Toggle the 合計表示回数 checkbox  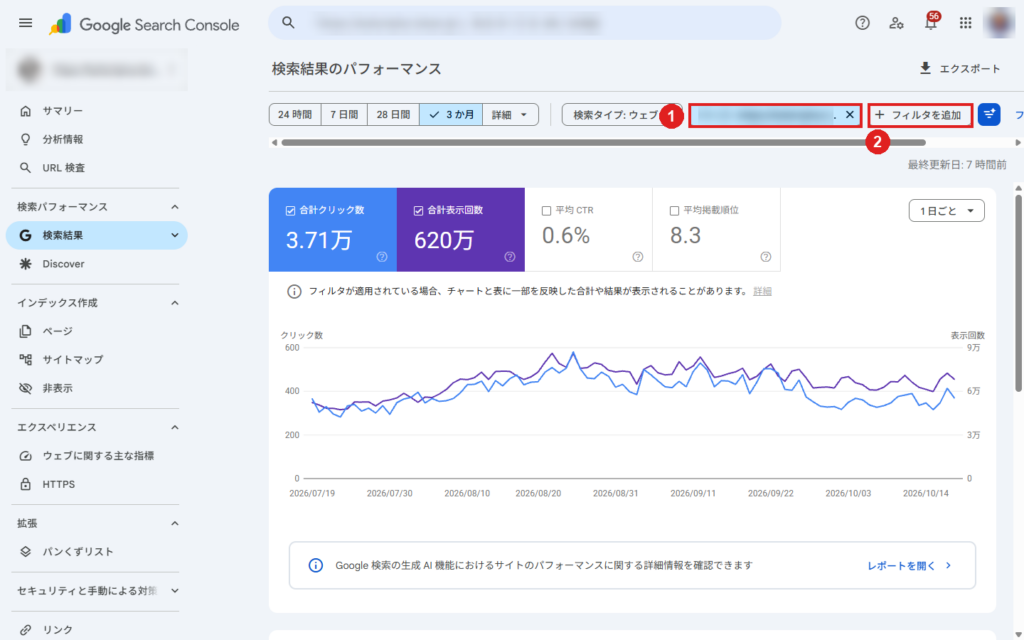tap(419, 210)
